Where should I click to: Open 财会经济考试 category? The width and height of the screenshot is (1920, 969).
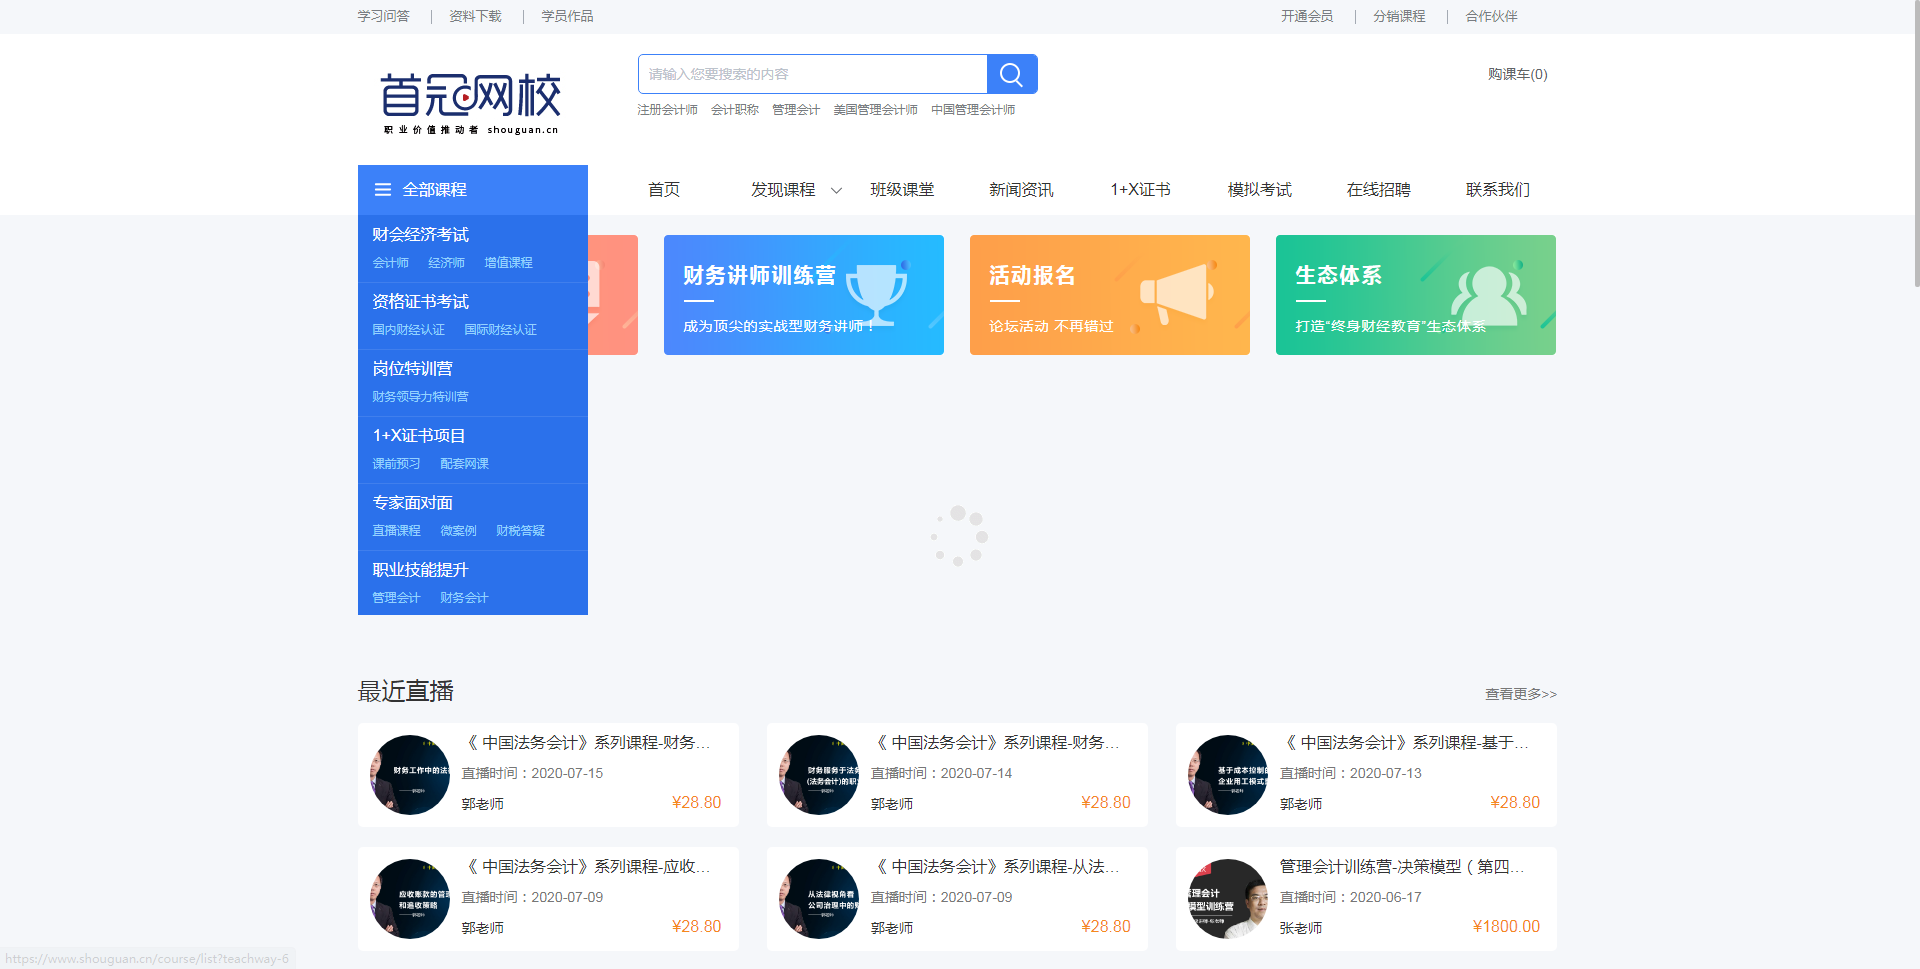420,234
